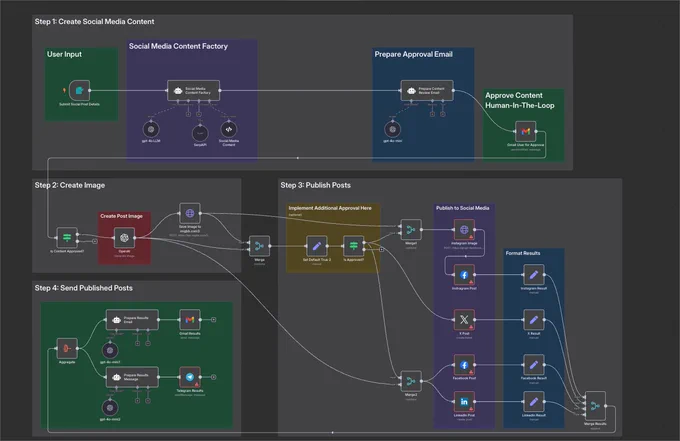The width and height of the screenshot is (680, 441).
Task: Click the User Input sticky note label
Action: (64, 54)
